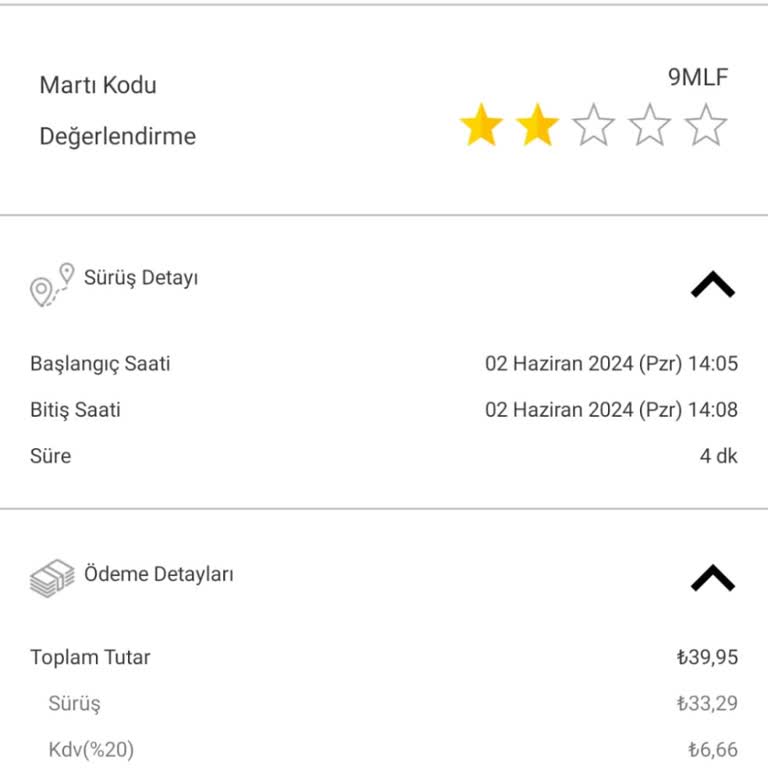Click the Sürüş Detayı header text
The width and height of the screenshot is (768, 768).
141,278
